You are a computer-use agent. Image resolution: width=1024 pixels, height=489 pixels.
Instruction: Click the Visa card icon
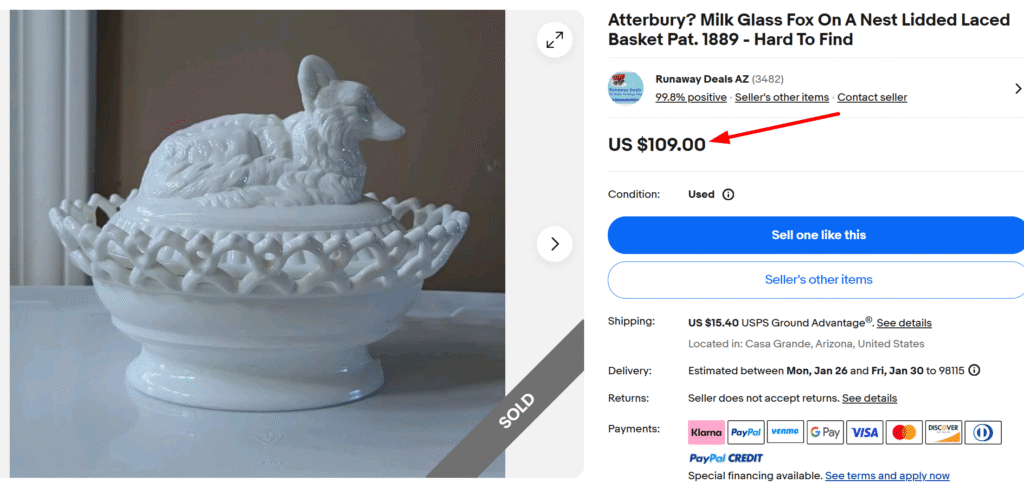[x=865, y=432]
